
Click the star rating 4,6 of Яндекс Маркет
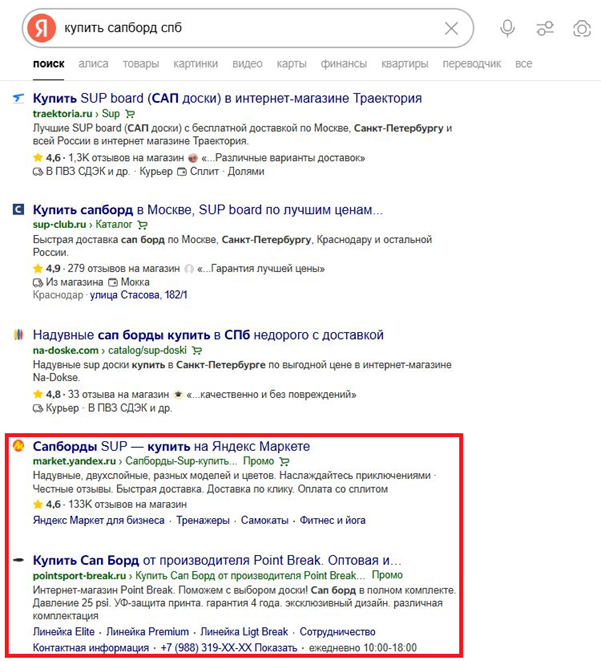pyautogui.click(x=47, y=505)
